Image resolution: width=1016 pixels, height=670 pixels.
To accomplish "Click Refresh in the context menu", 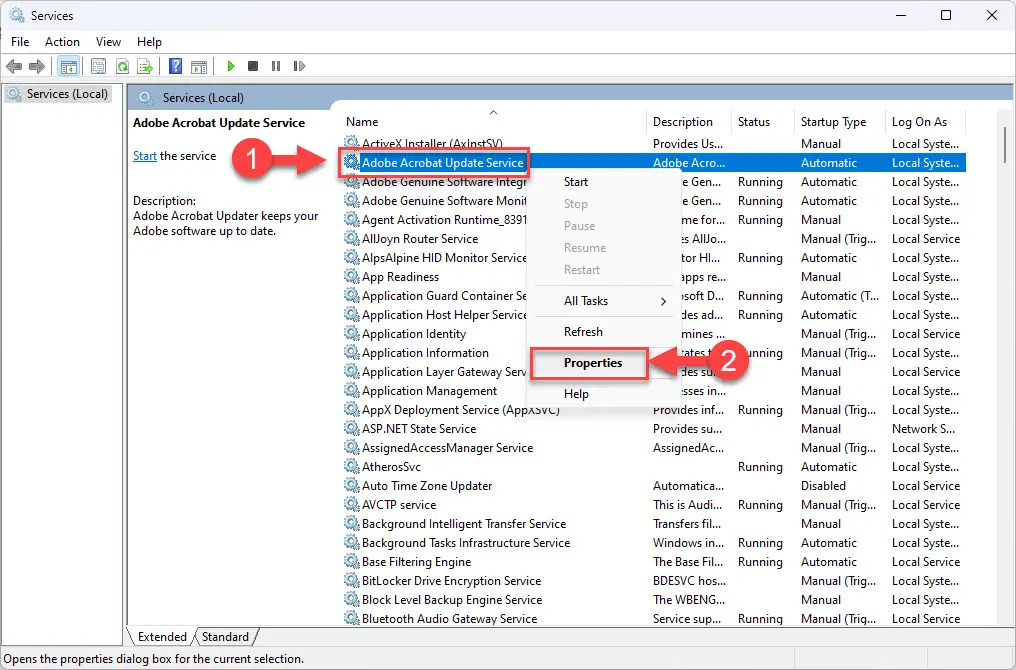I will click(583, 331).
